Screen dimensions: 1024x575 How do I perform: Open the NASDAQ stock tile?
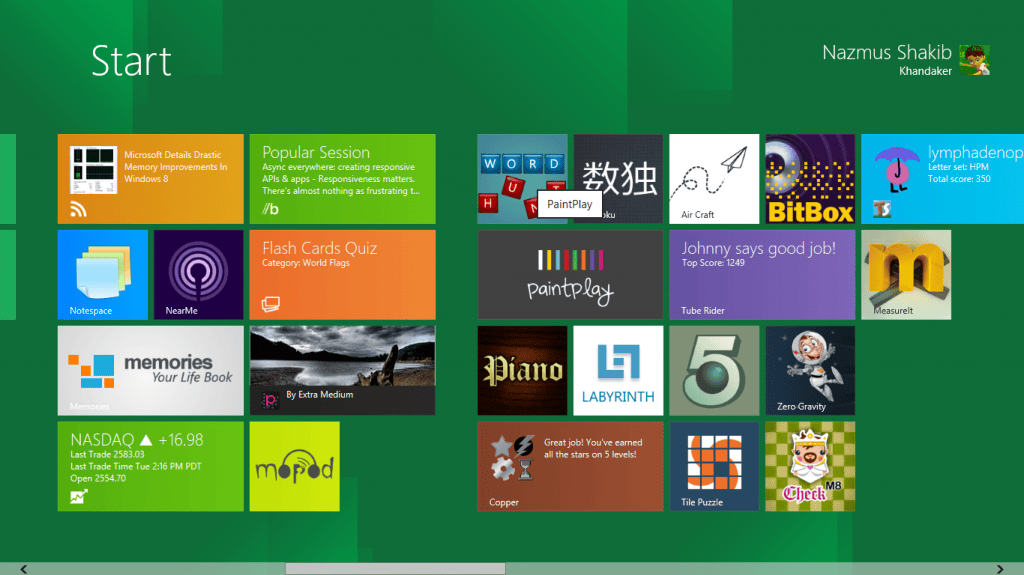tap(150, 467)
